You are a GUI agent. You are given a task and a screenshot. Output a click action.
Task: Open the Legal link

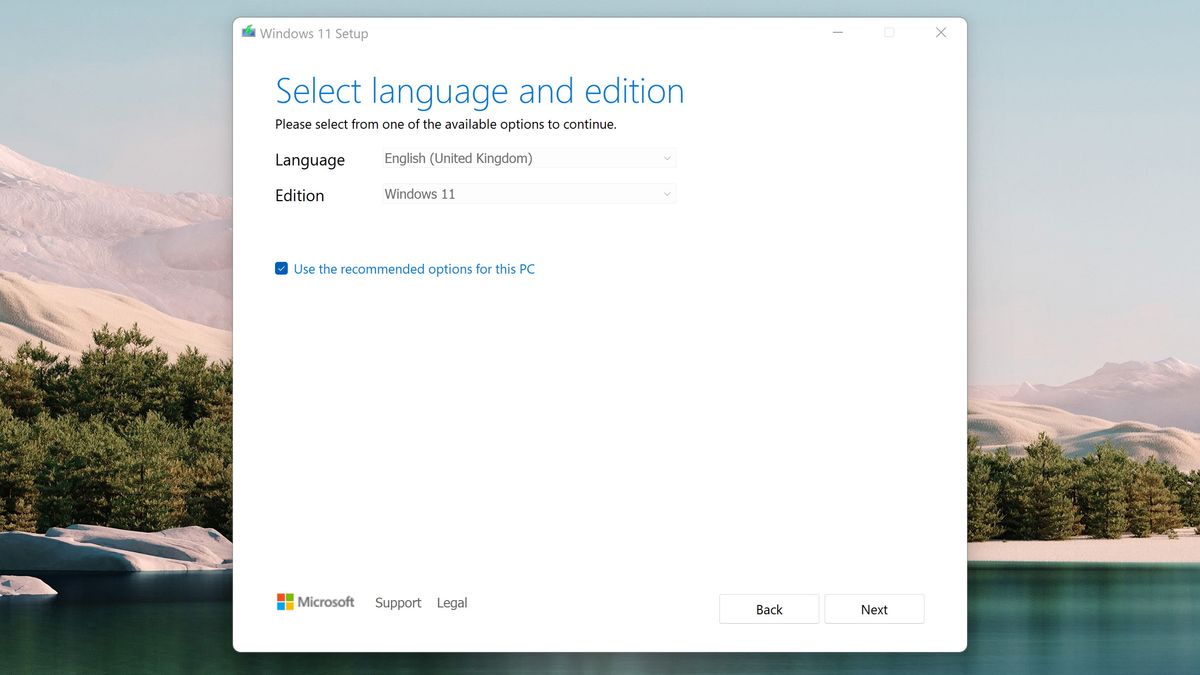point(452,602)
